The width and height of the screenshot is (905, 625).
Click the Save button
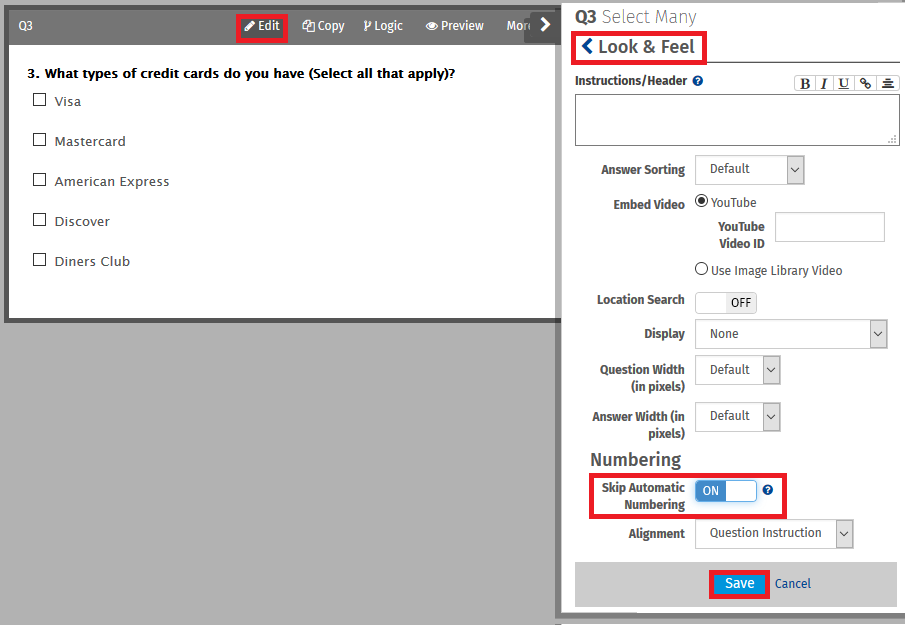coord(739,583)
